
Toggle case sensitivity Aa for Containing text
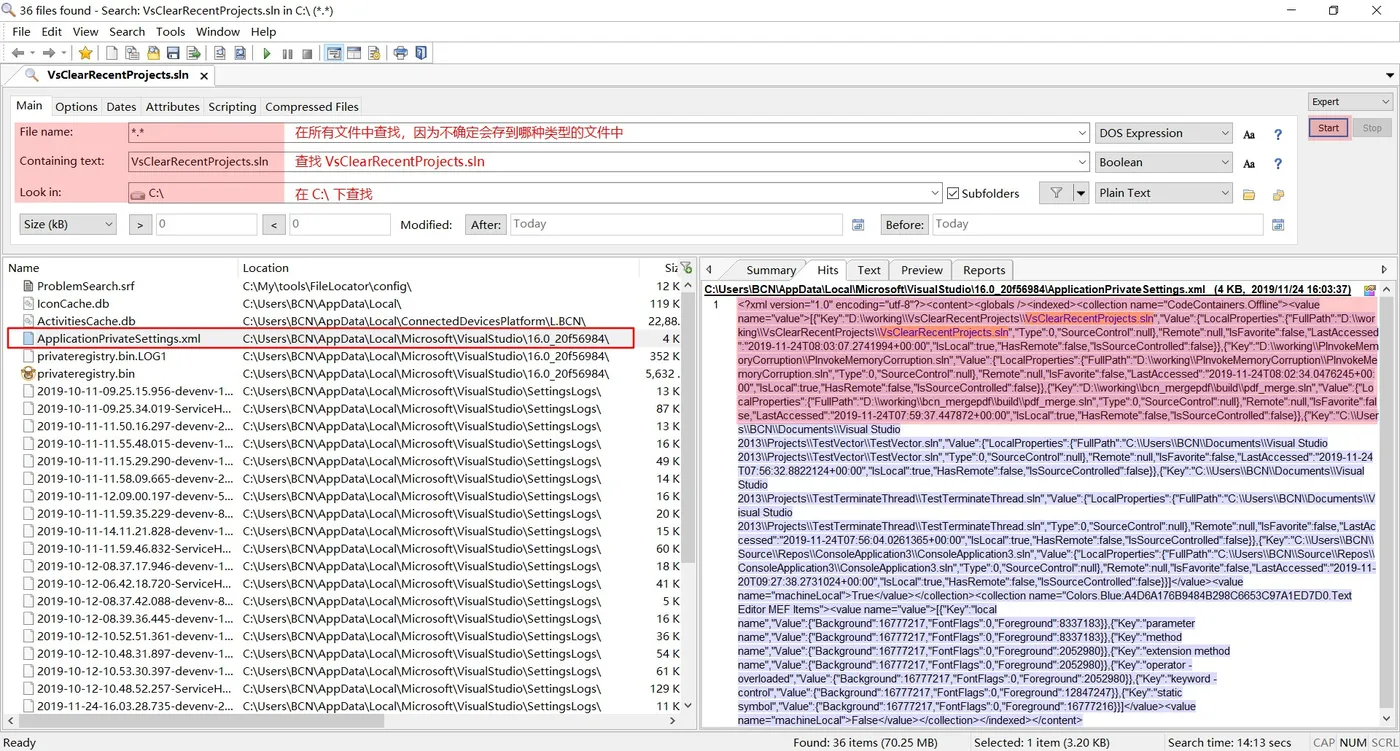coord(1249,163)
